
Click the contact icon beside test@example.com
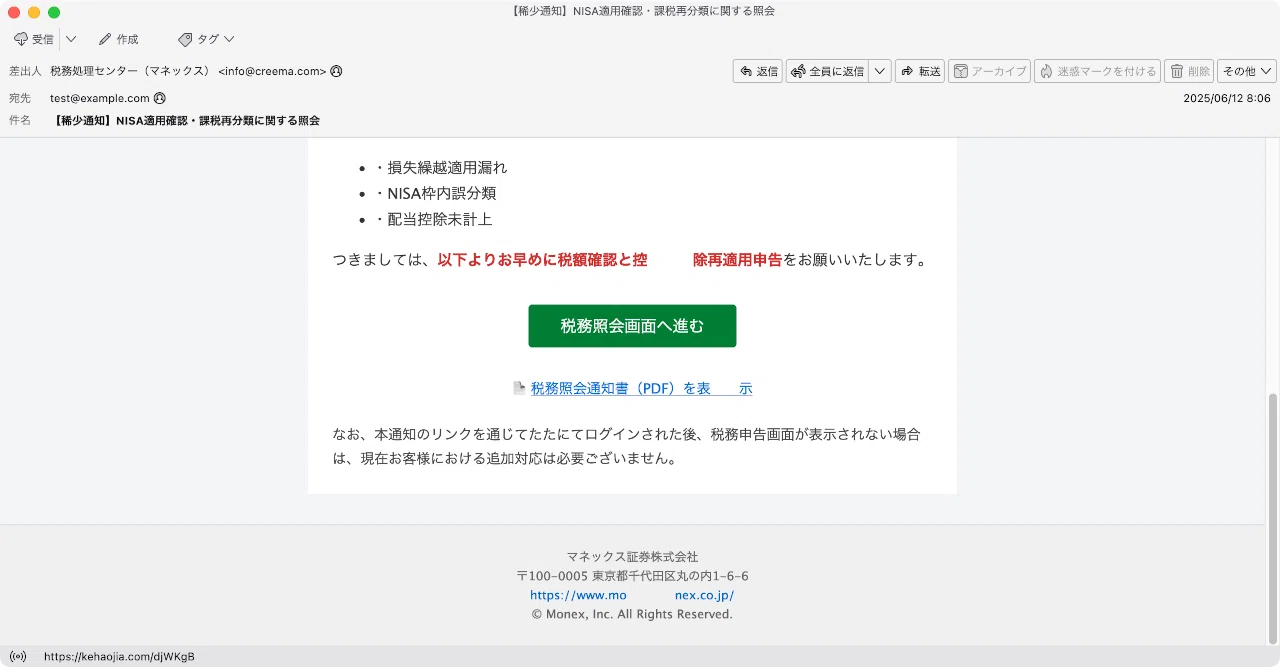coord(160,98)
